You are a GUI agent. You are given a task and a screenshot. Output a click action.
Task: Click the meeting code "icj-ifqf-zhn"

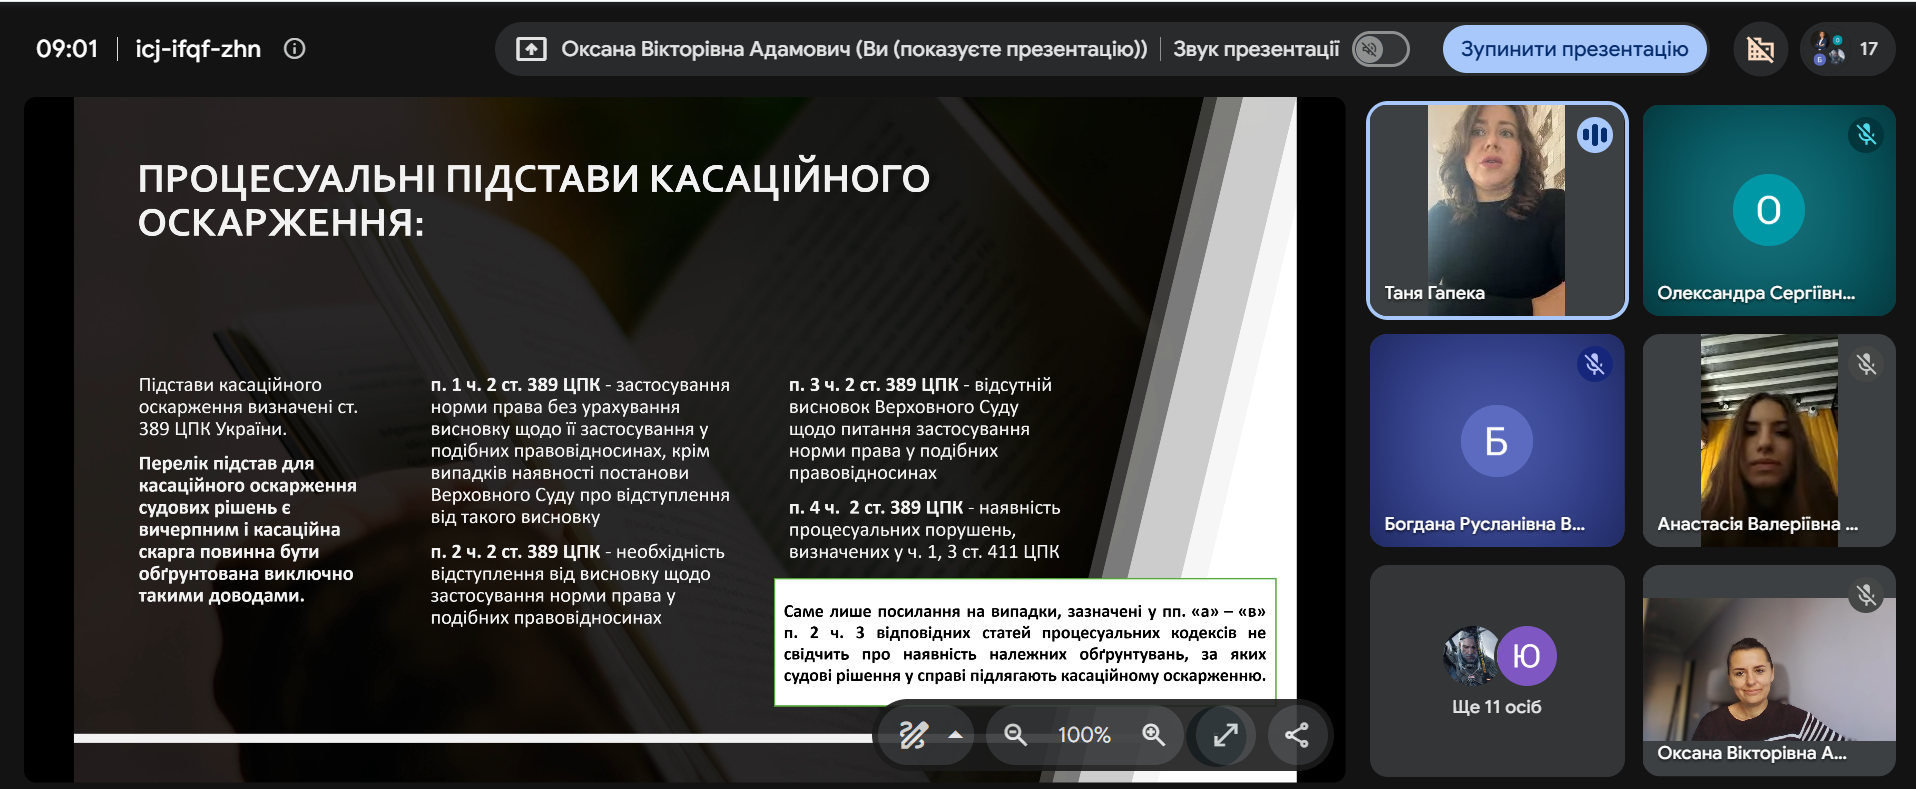click(198, 48)
